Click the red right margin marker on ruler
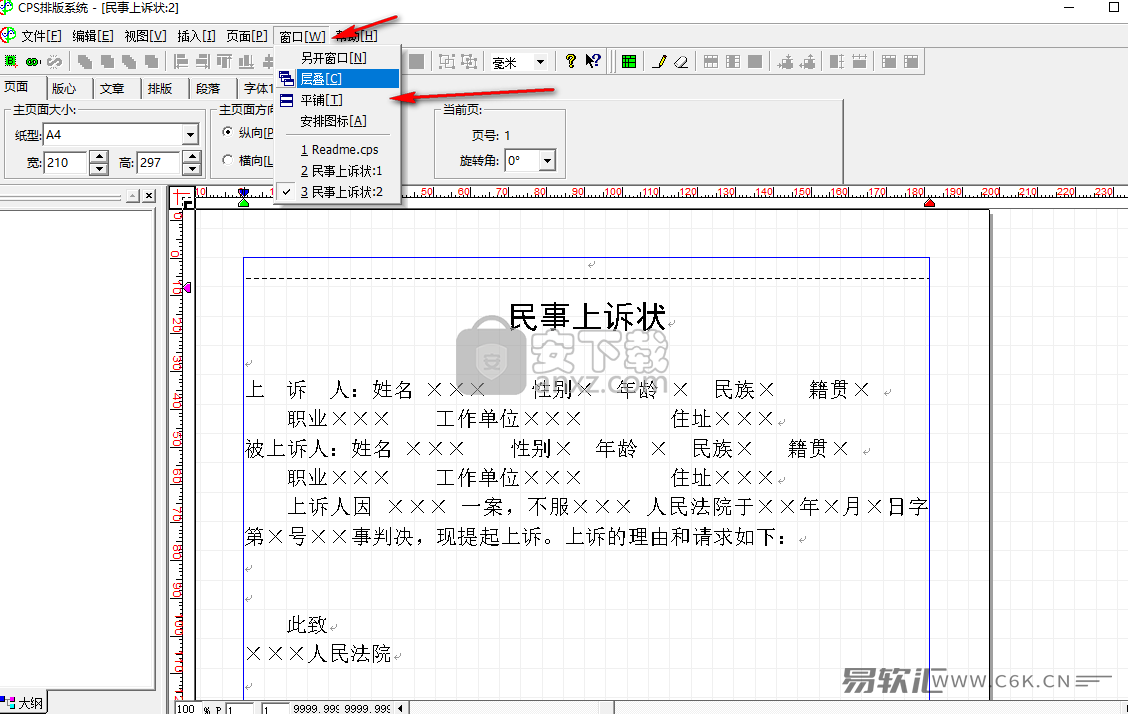The width and height of the screenshot is (1128, 714). (x=929, y=203)
